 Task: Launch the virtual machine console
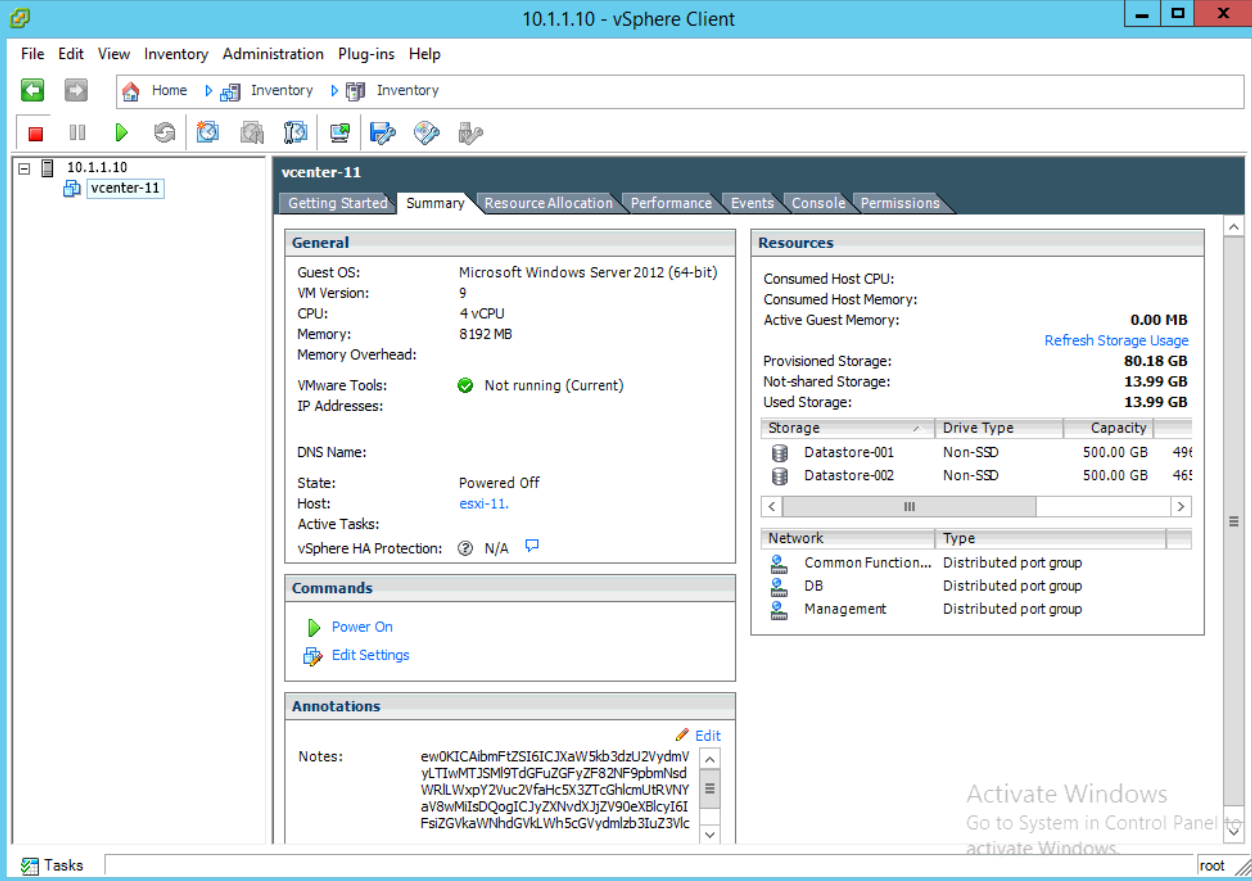click(338, 131)
